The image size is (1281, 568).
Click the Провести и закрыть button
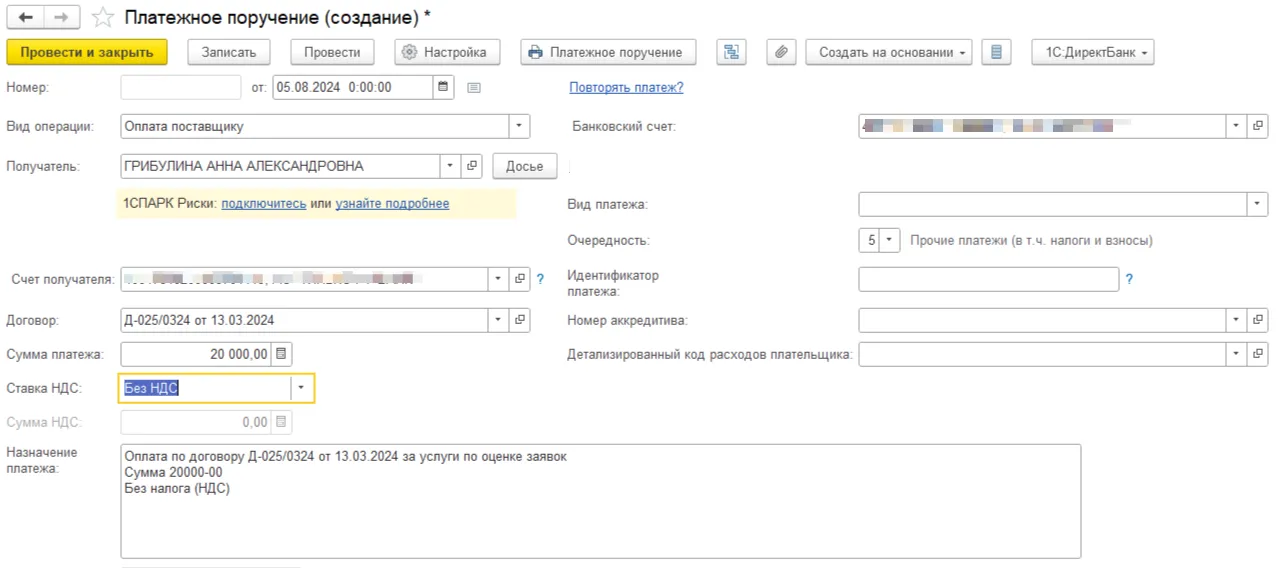click(86, 52)
